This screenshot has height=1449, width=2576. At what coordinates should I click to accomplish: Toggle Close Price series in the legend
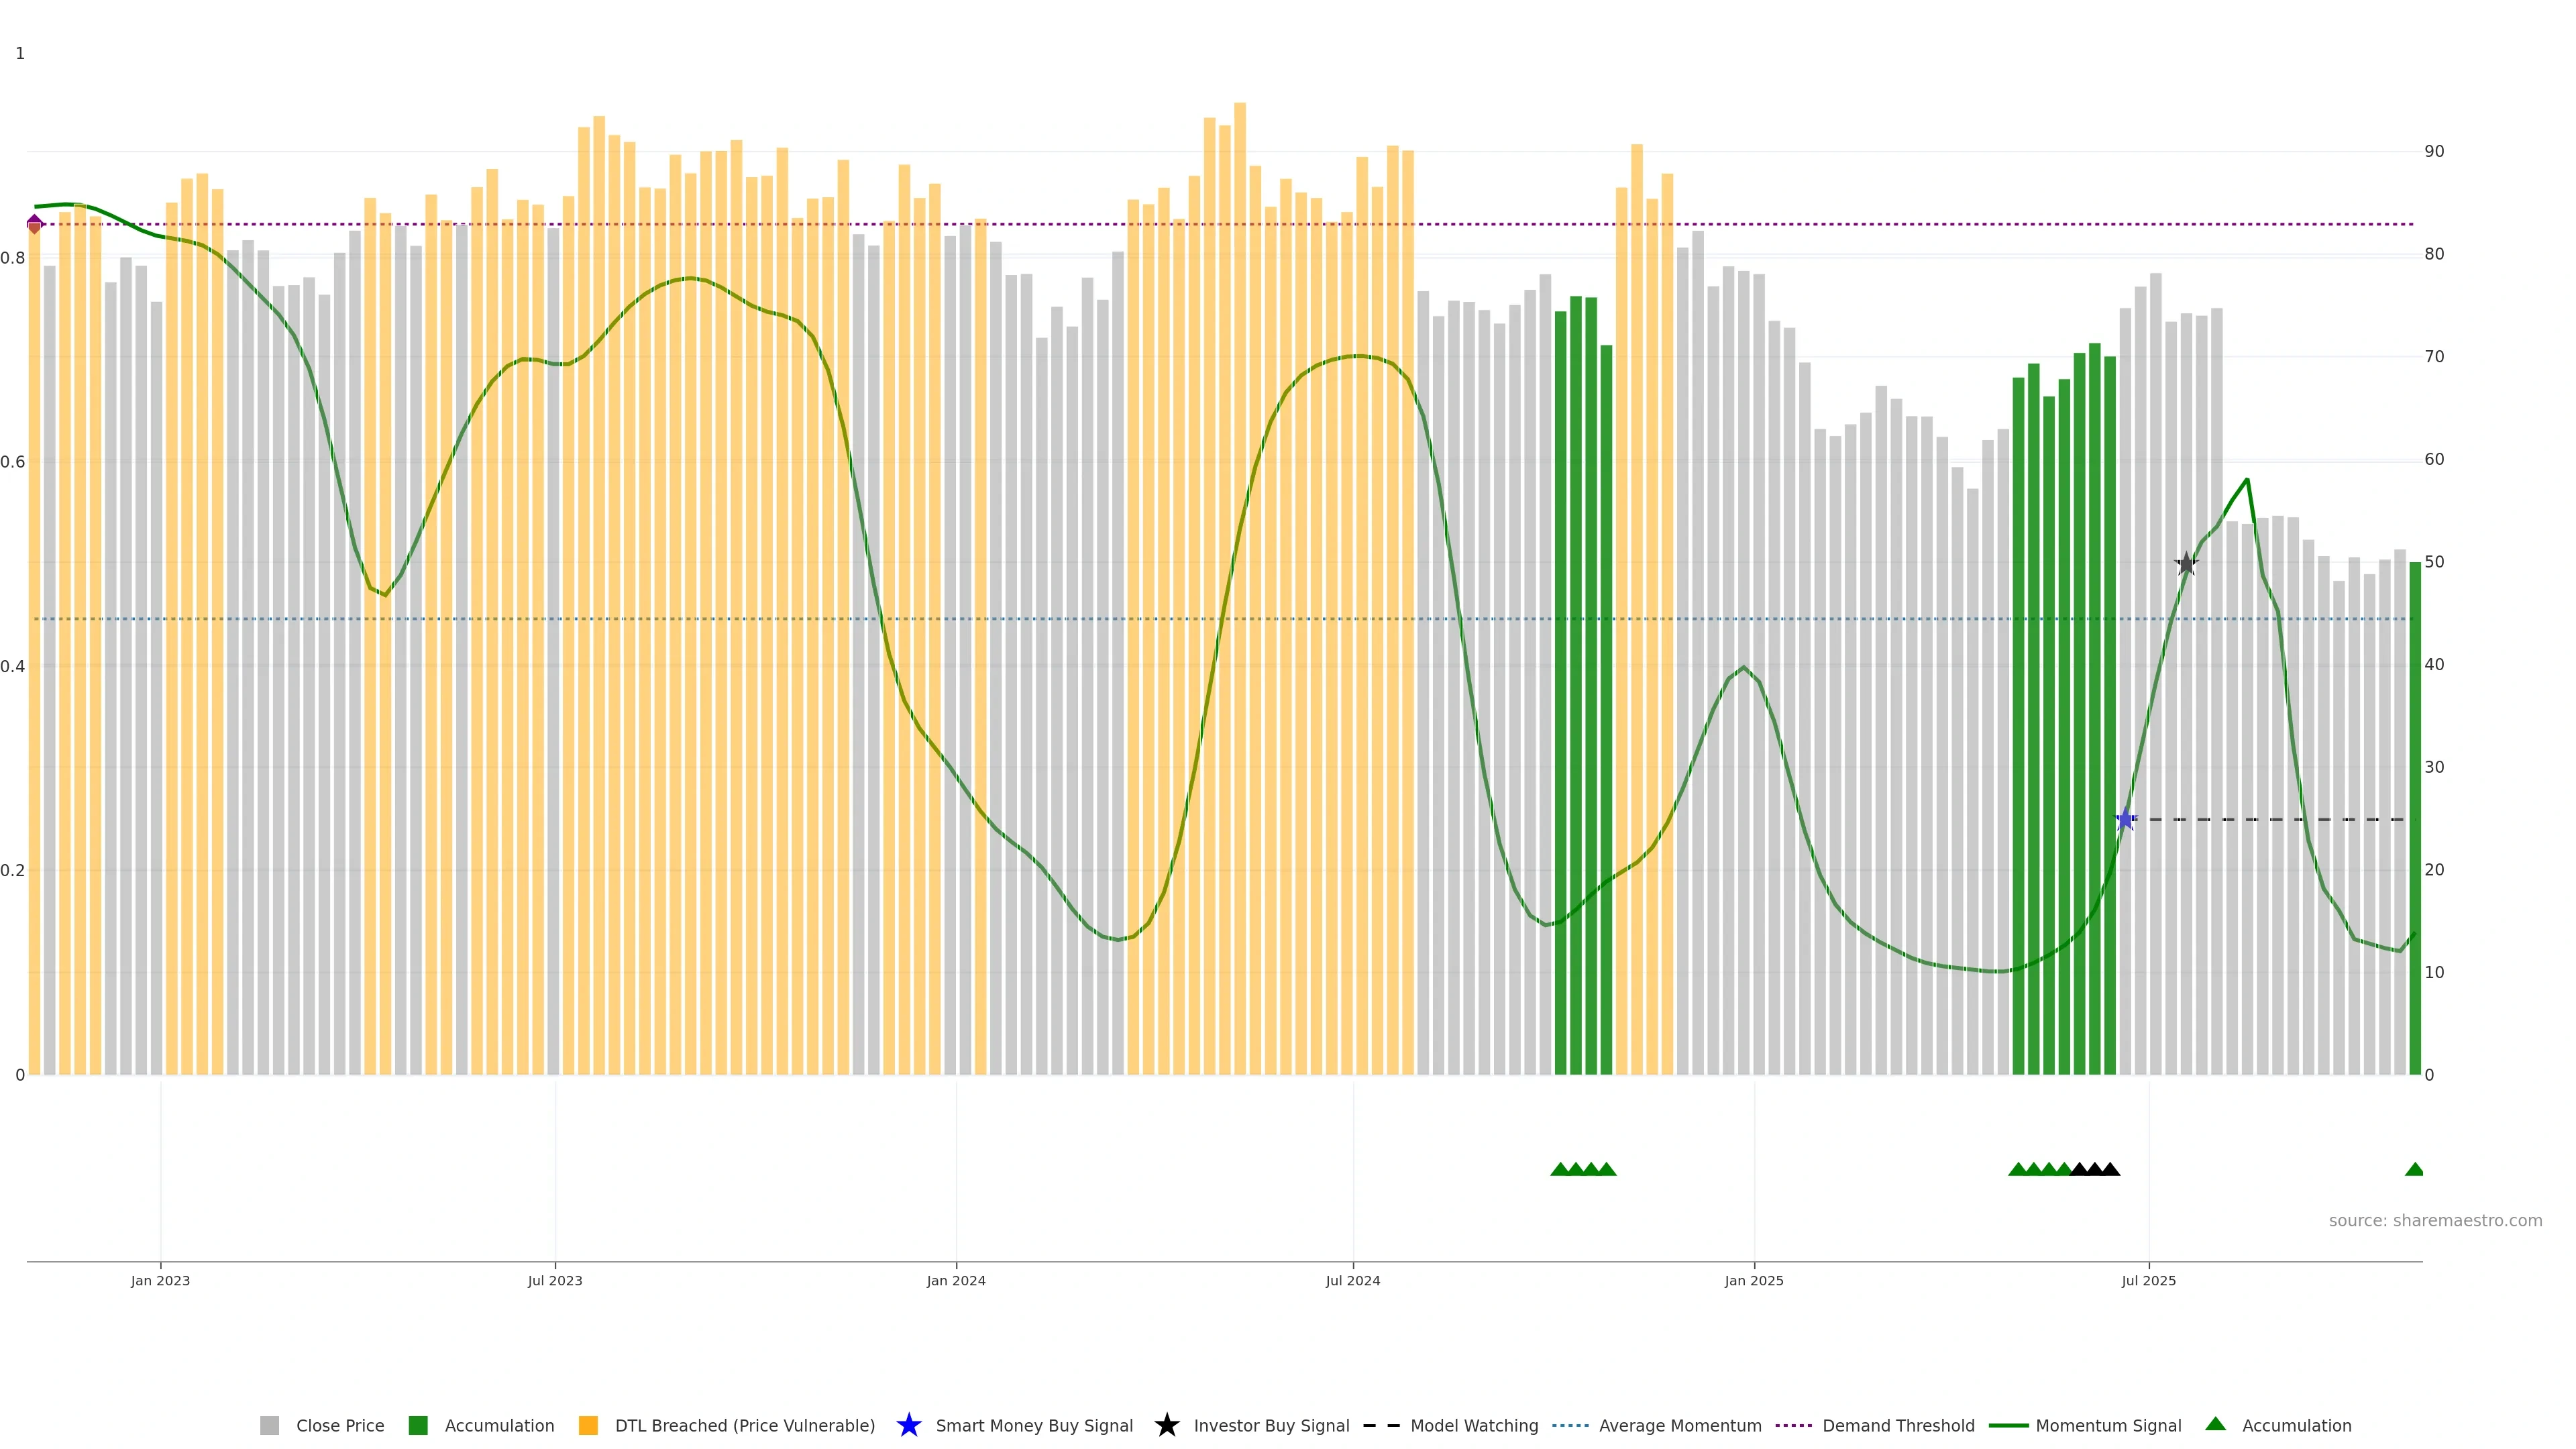coord(339,1425)
